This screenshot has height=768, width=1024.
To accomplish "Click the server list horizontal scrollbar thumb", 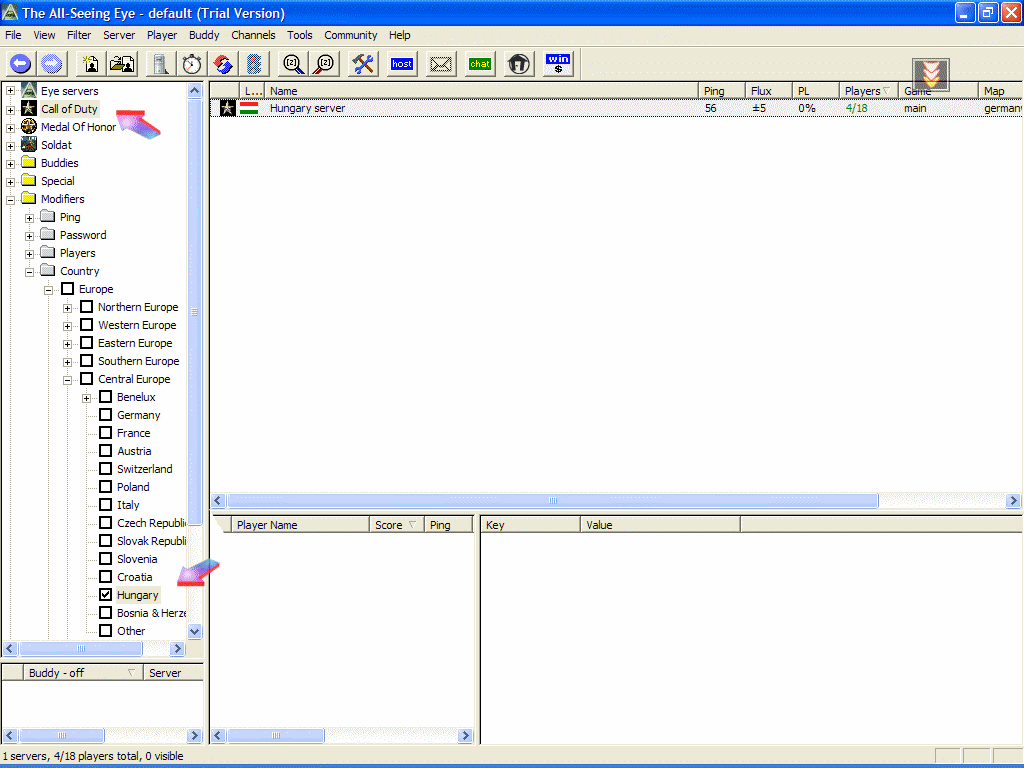I will click(552, 501).
